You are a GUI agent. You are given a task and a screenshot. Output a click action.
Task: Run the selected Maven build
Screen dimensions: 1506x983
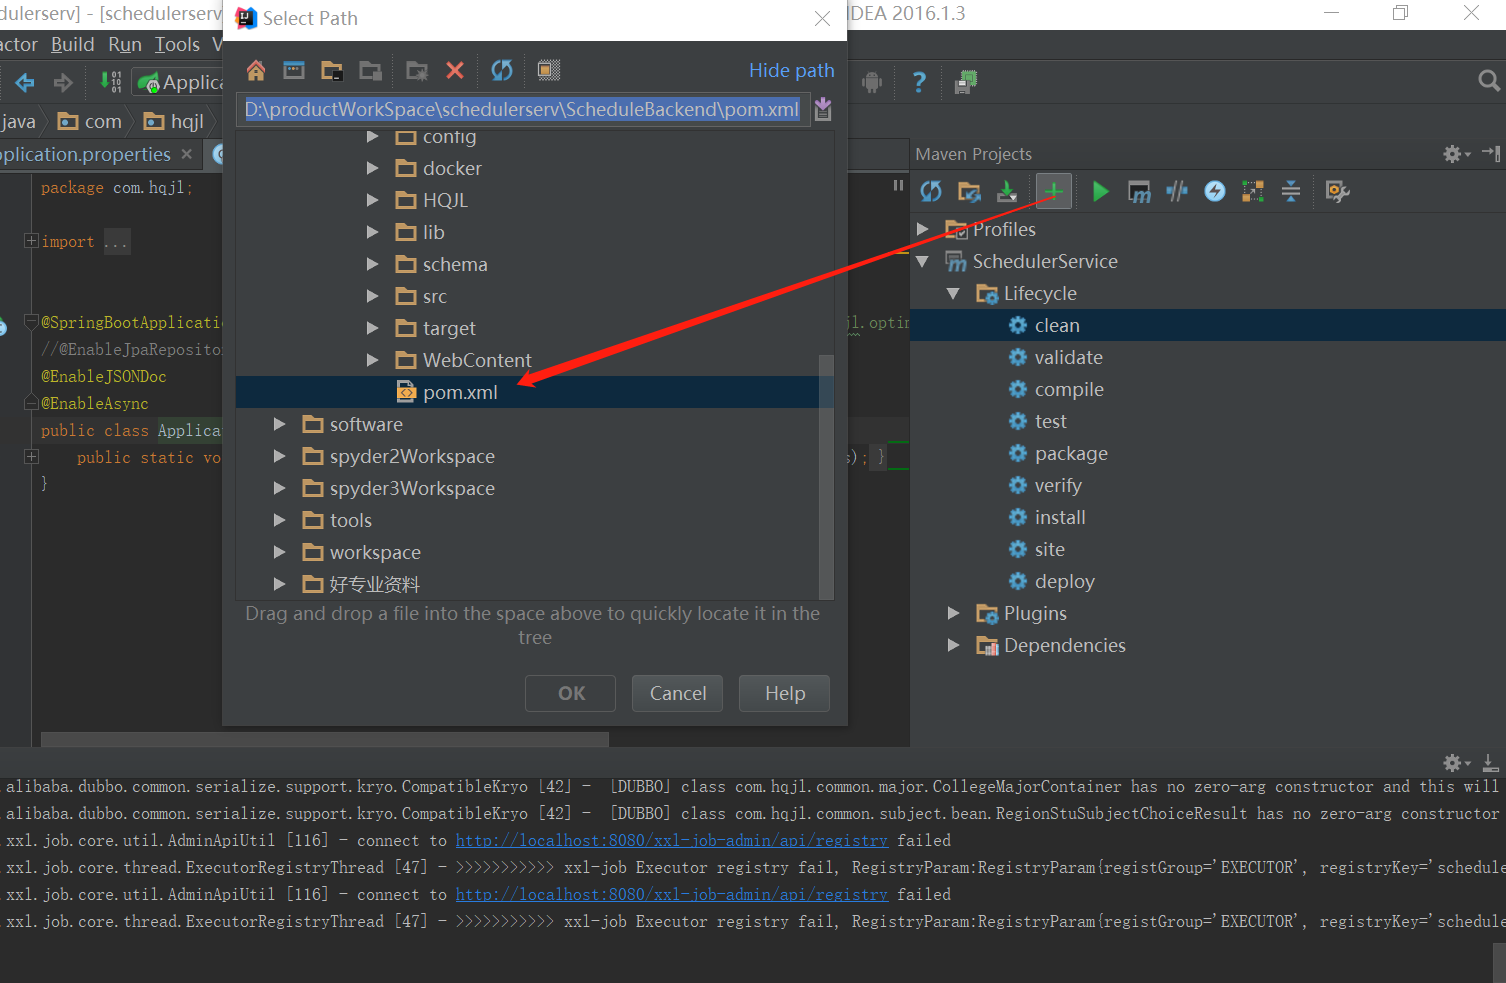[x=1100, y=191]
